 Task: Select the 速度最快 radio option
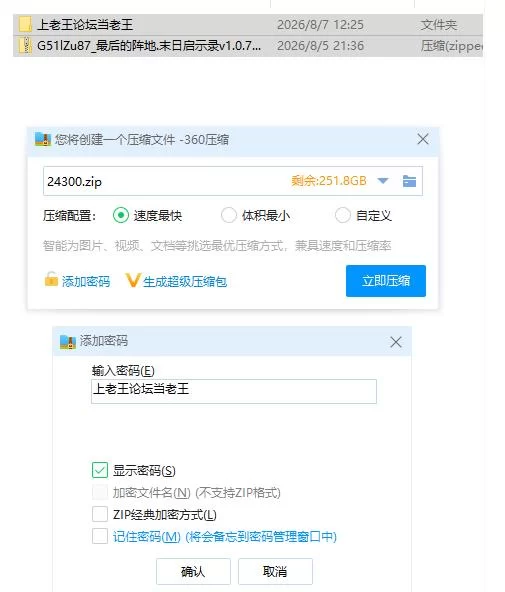(x=121, y=215)
